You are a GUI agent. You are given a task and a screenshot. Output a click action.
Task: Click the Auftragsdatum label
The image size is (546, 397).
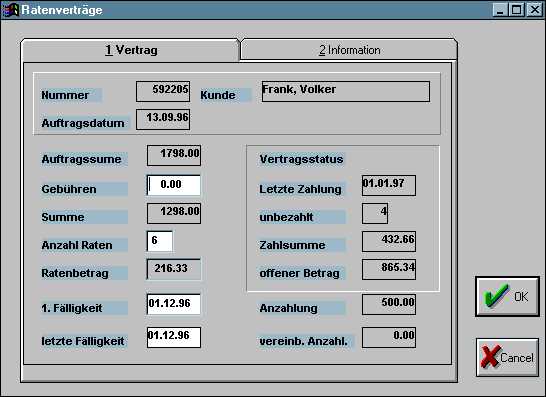[x=83, y=123]
